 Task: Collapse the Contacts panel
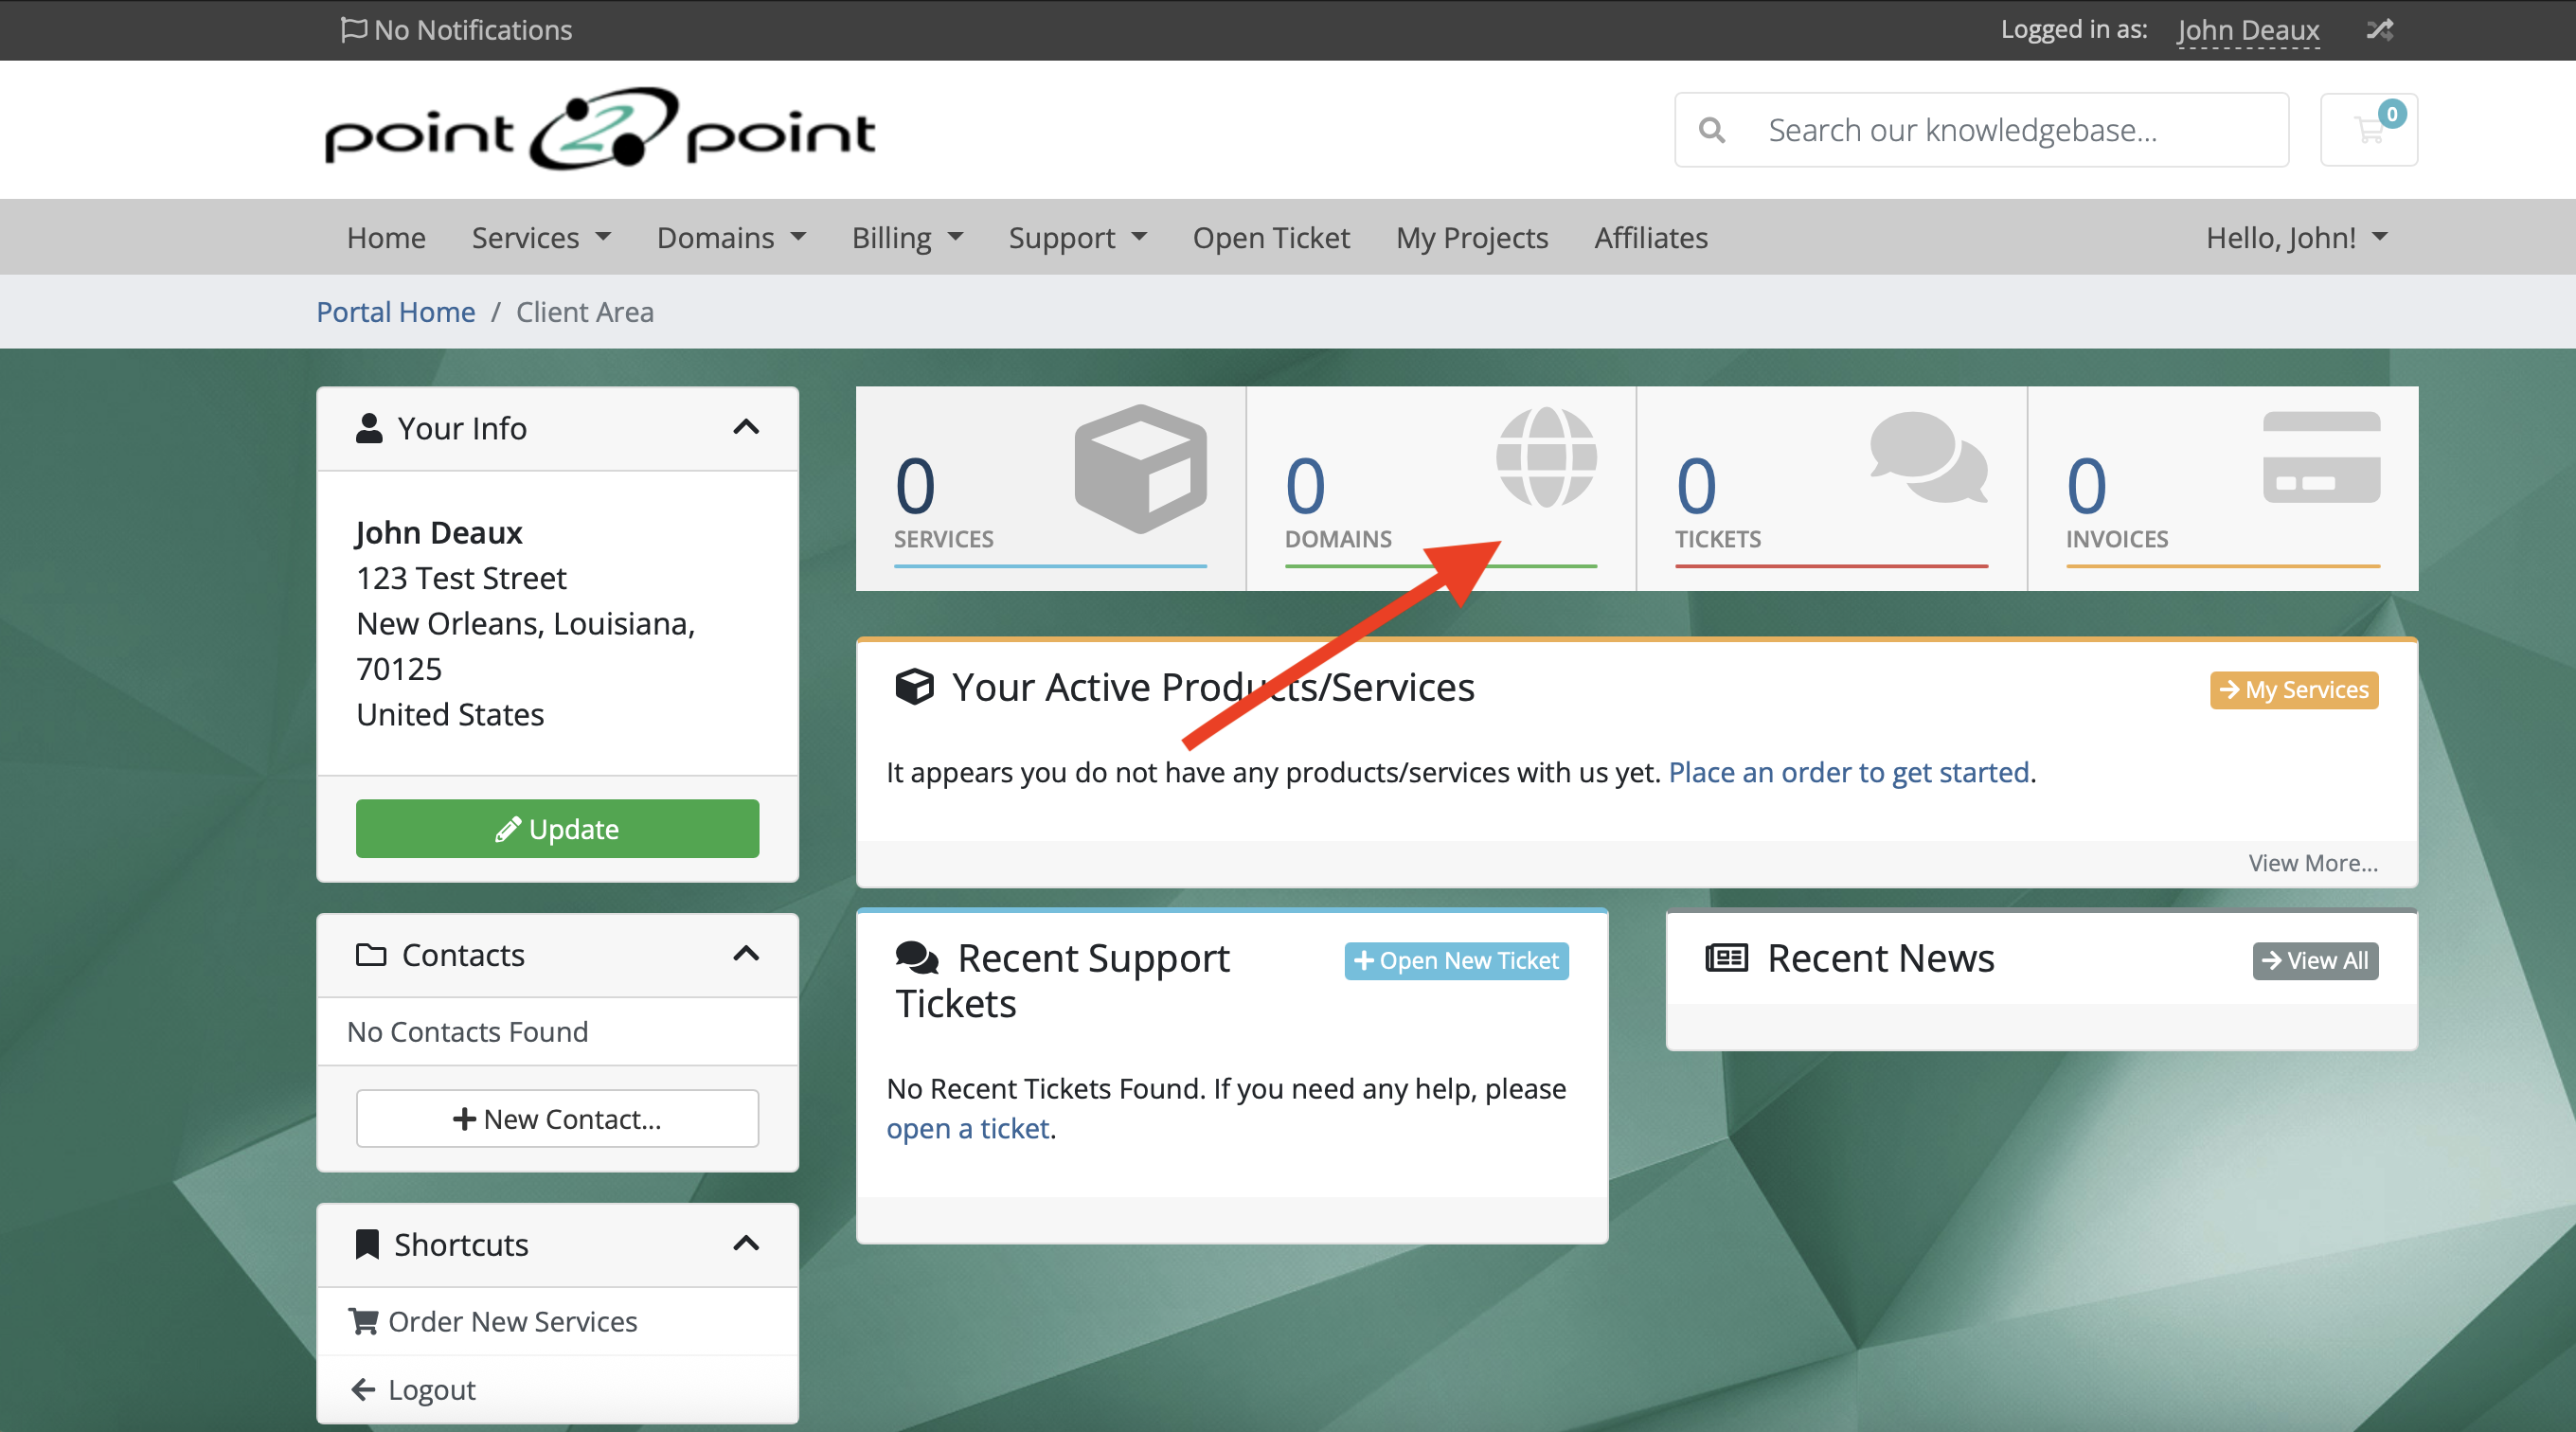(x=746, y=954)
